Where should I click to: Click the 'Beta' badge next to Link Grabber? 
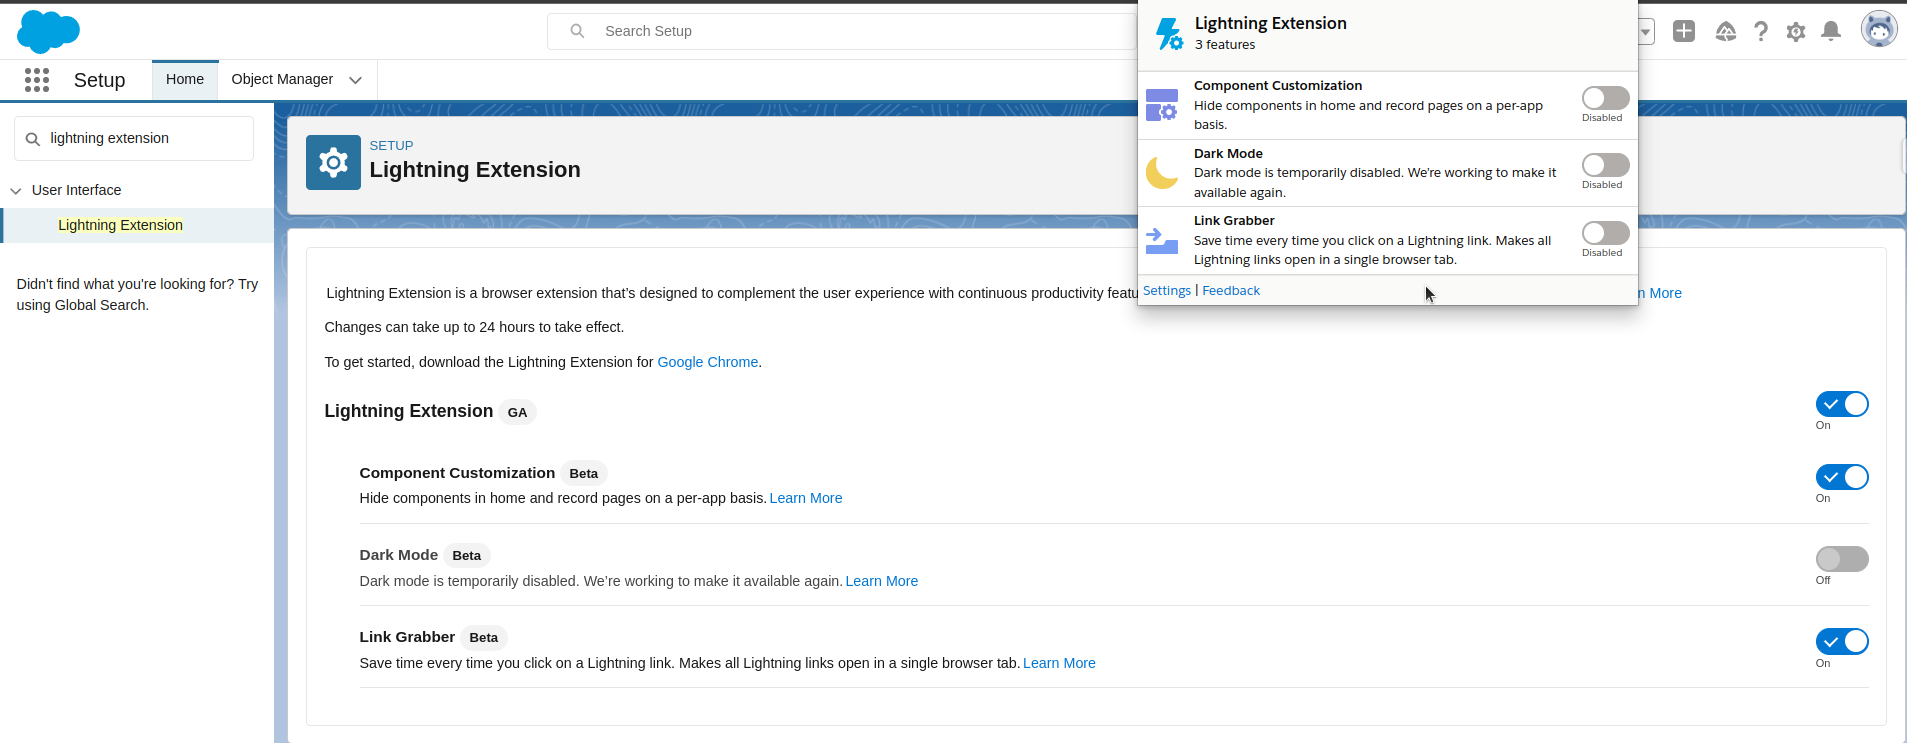484,637
